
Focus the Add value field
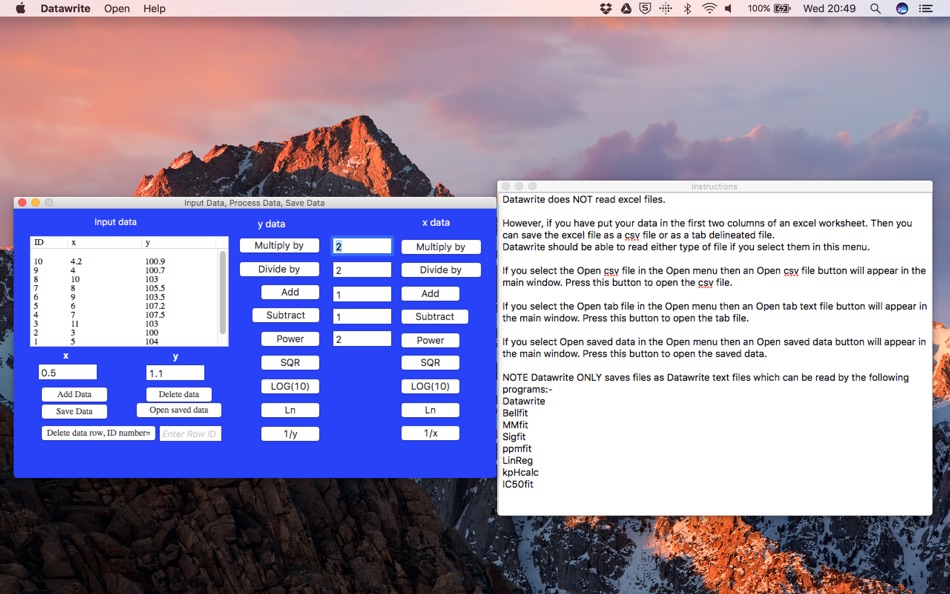pyautogui.click(x=362, y=295)
